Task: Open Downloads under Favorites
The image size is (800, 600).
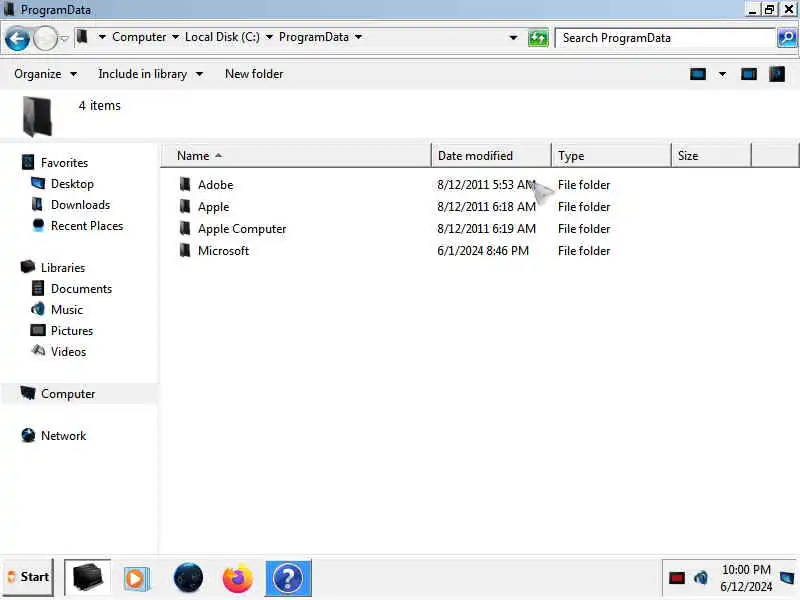Action: click(x=80, y=205)
